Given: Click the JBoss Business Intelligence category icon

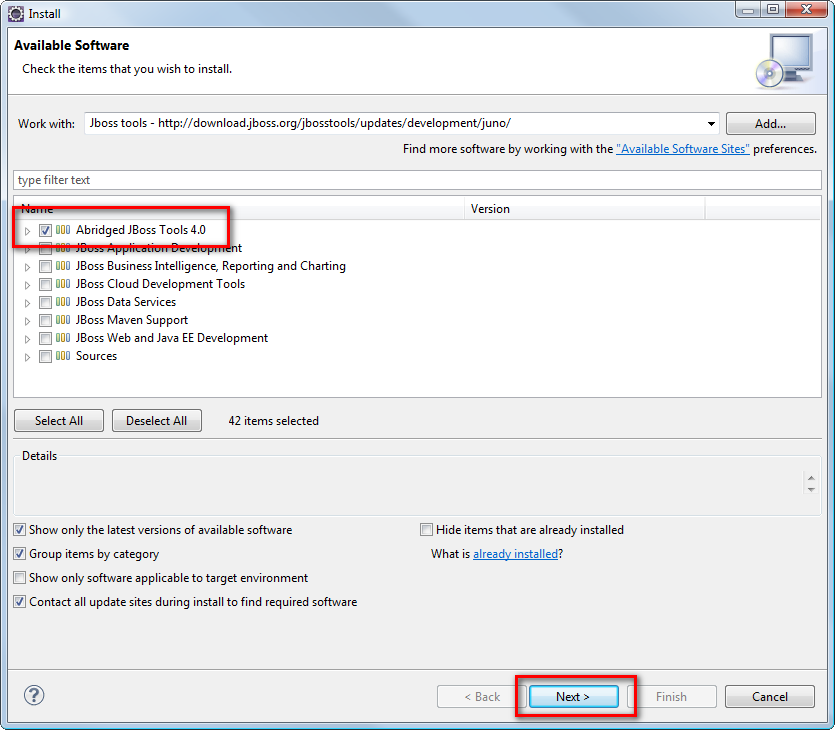Looking at the screenshot, I should 63,266.
